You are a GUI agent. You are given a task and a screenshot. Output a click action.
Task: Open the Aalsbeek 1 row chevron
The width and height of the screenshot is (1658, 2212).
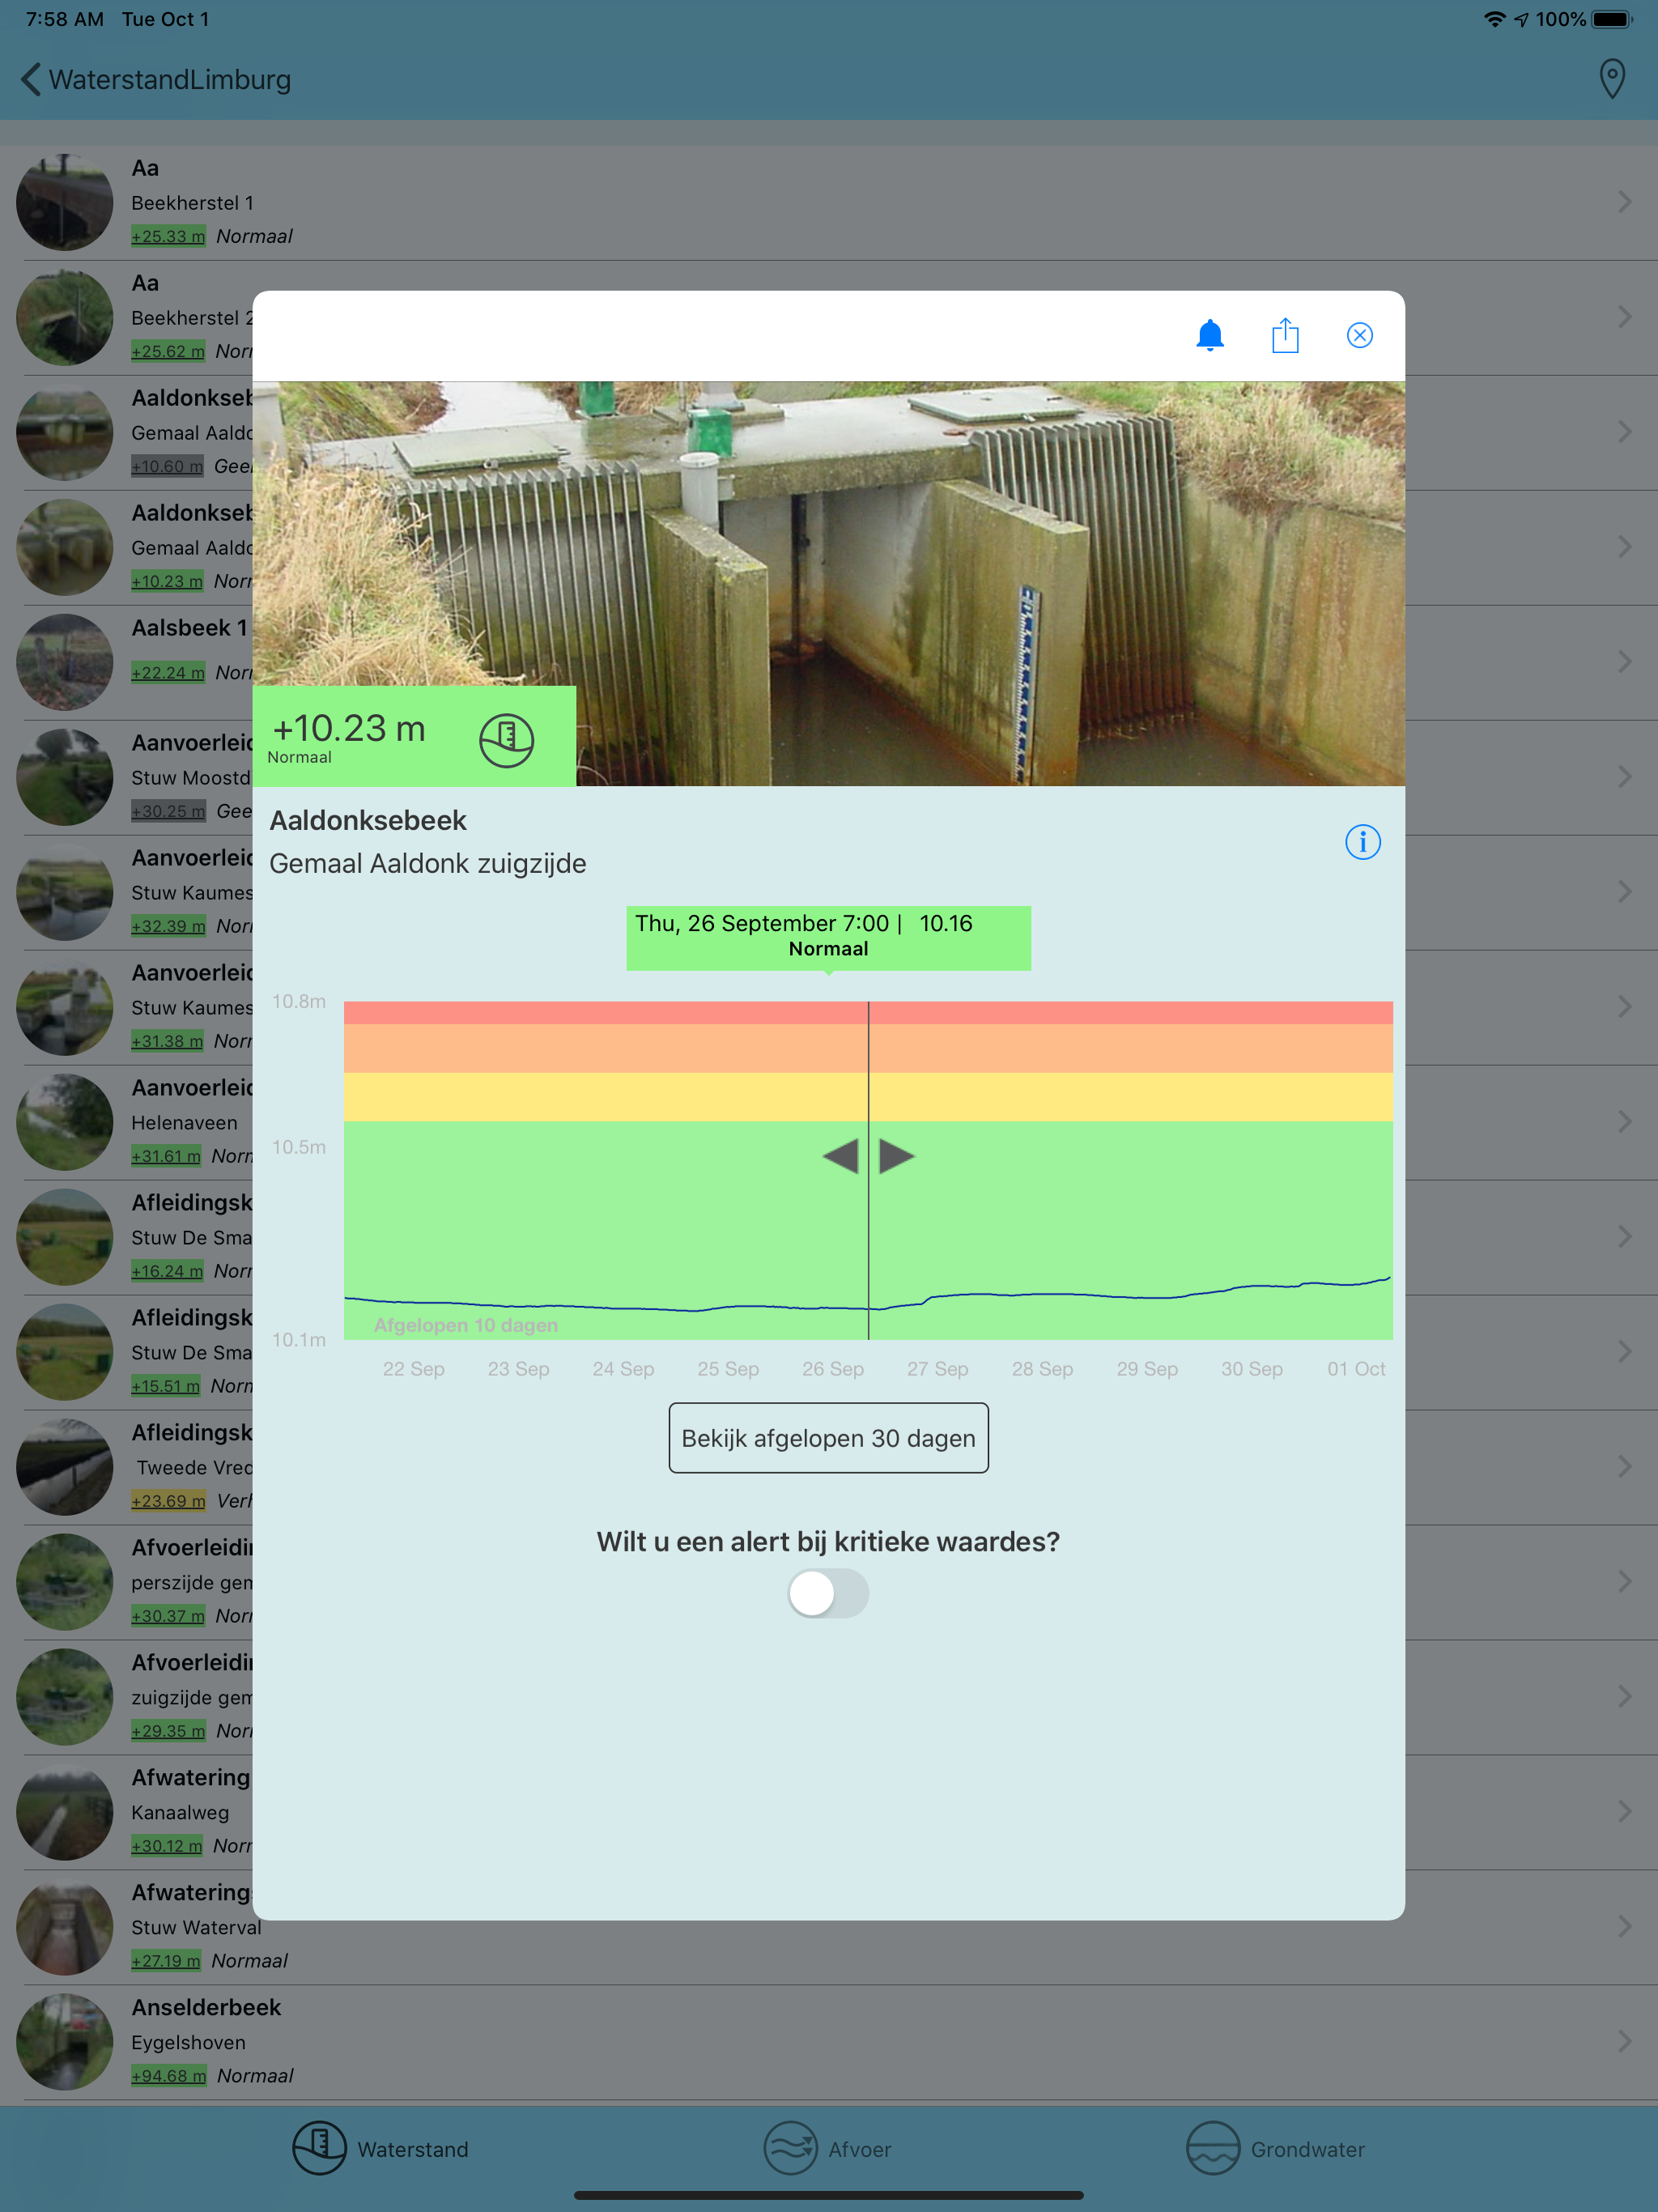click(x=1625, y=662)
